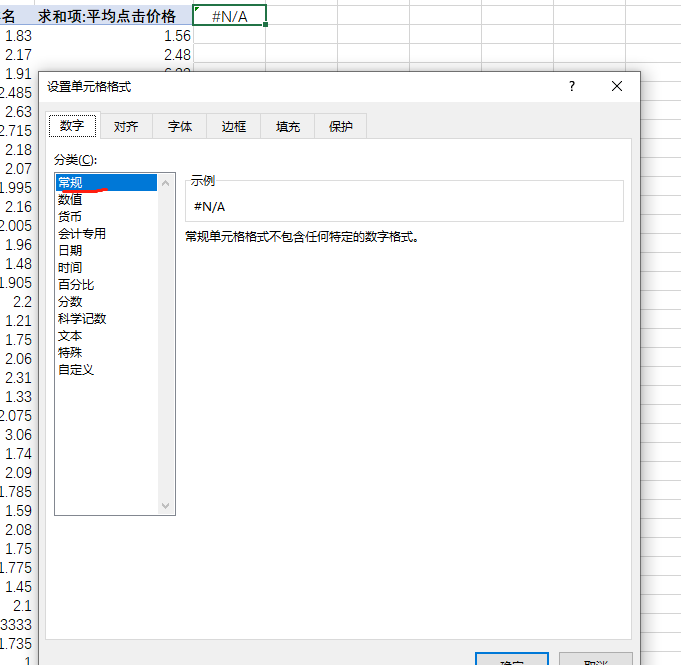This screenshot has width=681, height=665.
Task: Select 数值 in the category list
Action: (x=71, y=199)
